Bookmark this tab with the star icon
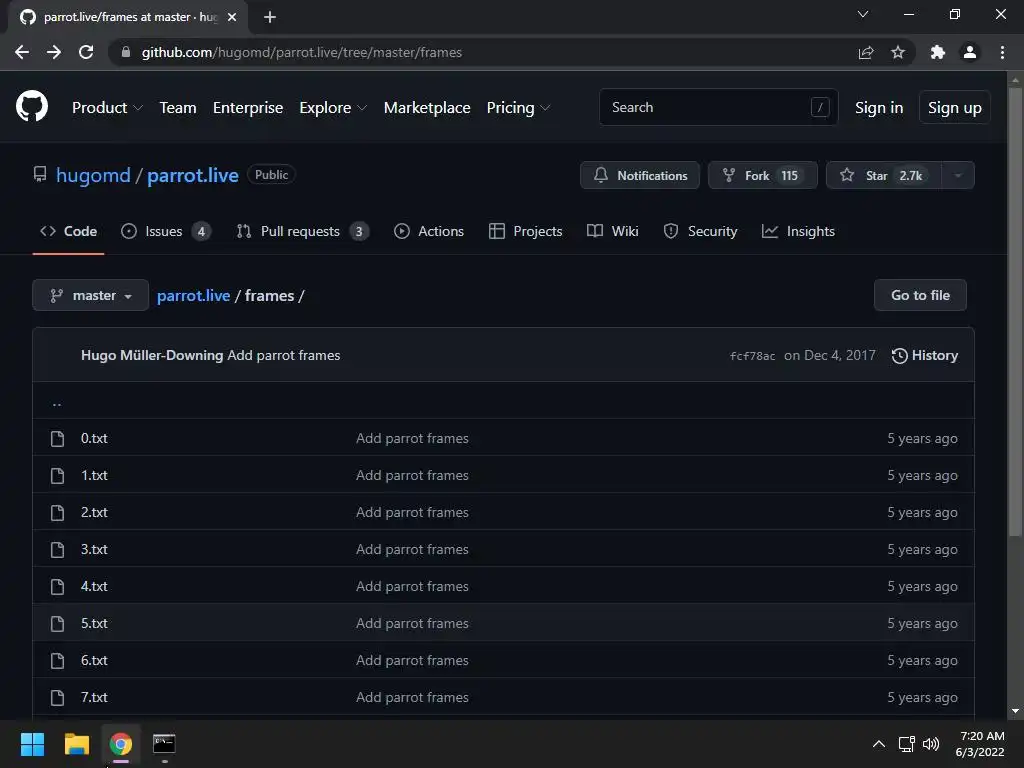 coord(898,52)
